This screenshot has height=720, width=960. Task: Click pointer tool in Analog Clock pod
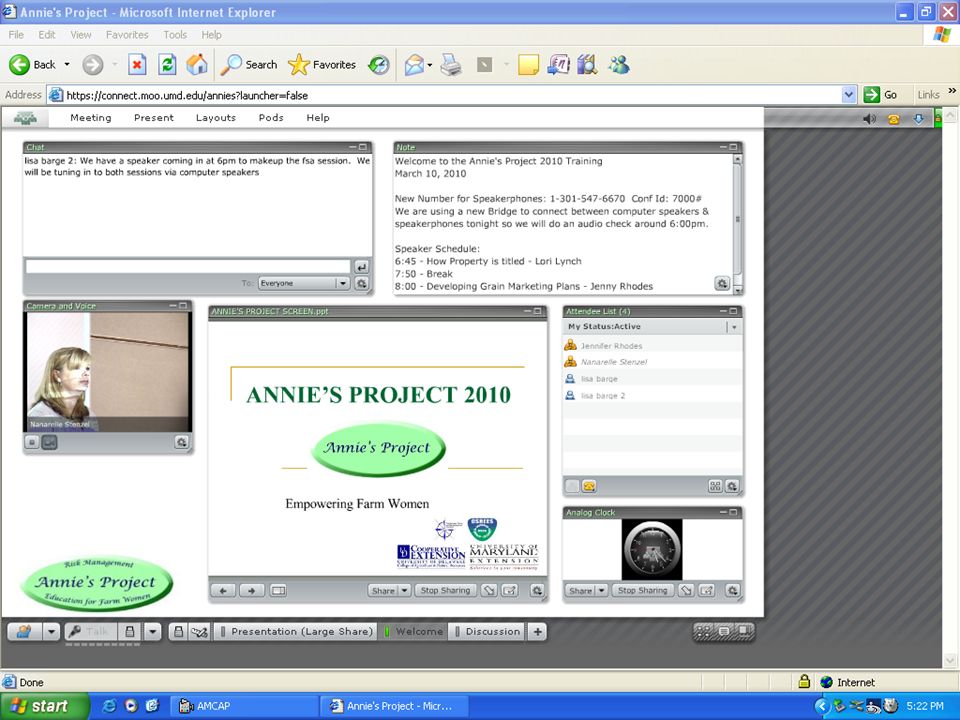click(686, 591)
